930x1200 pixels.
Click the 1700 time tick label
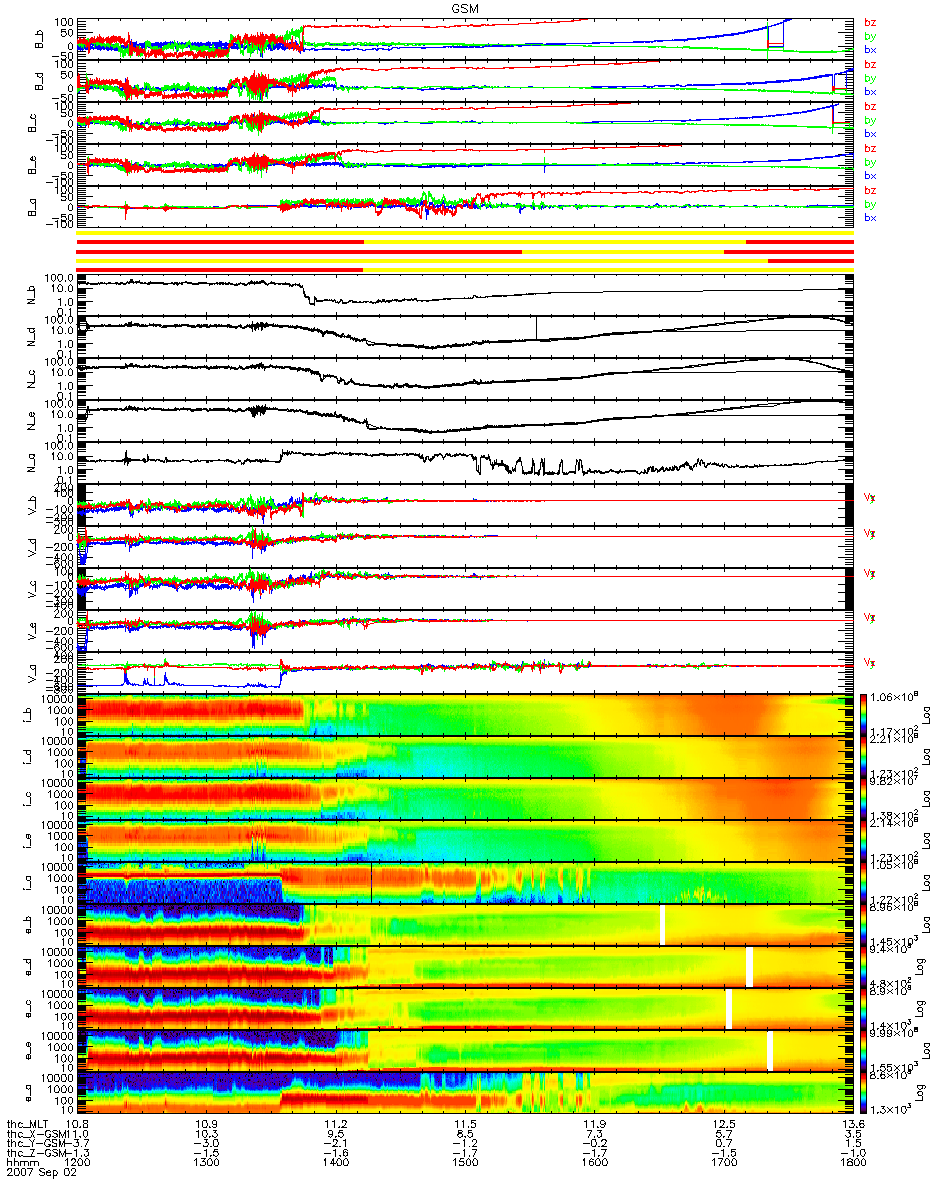pos(723,1164)
